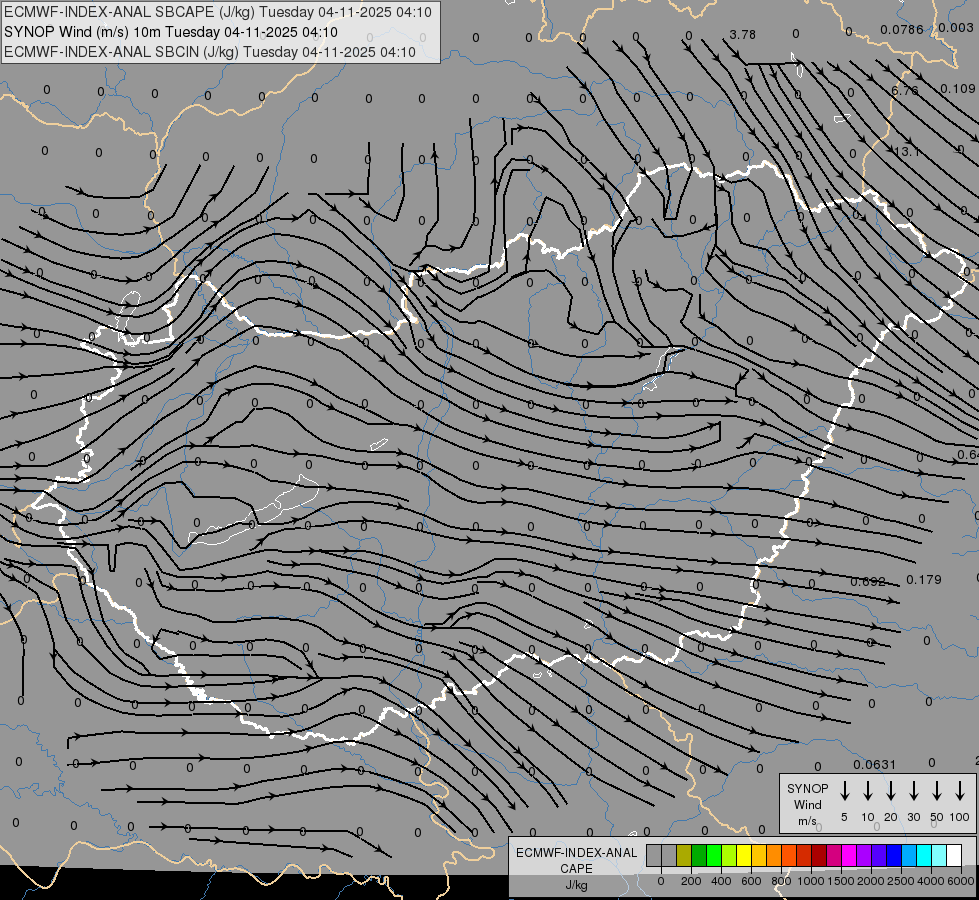979x900 pixels.
Task: Pick the pure blue CAPE legend swatch
Action: click(893, 855)
